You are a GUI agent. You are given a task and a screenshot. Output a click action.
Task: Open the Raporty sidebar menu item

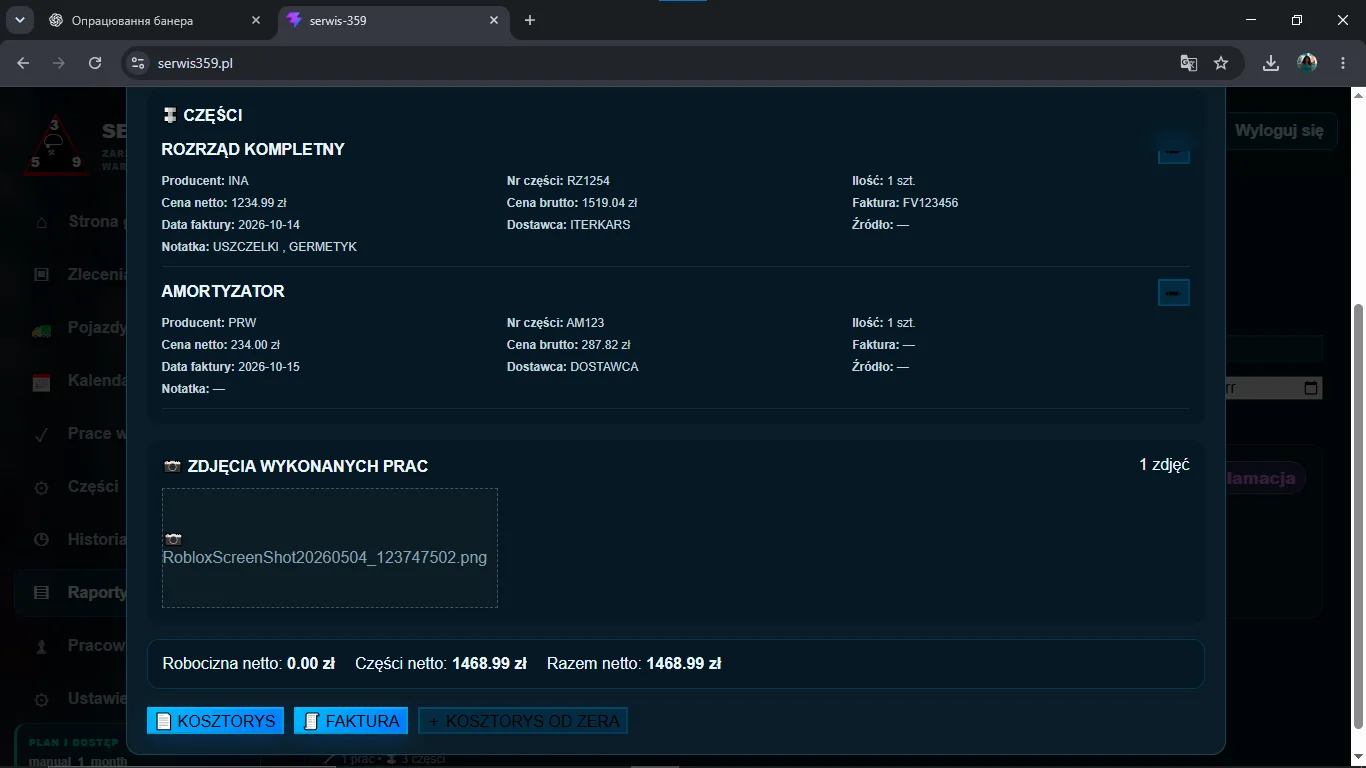point(71,592)
